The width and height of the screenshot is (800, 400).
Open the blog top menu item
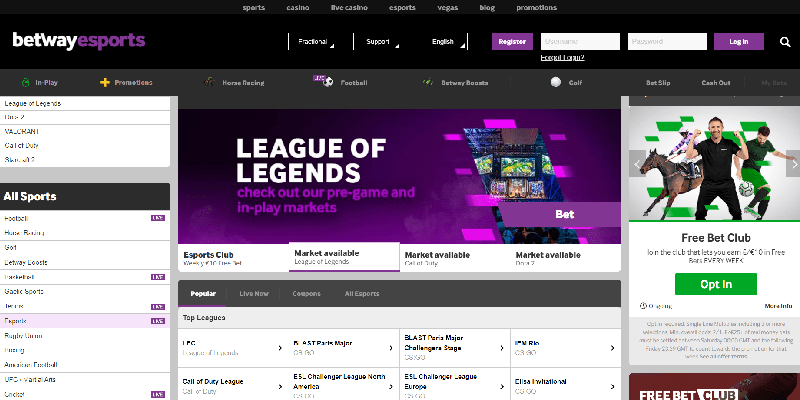487,8
